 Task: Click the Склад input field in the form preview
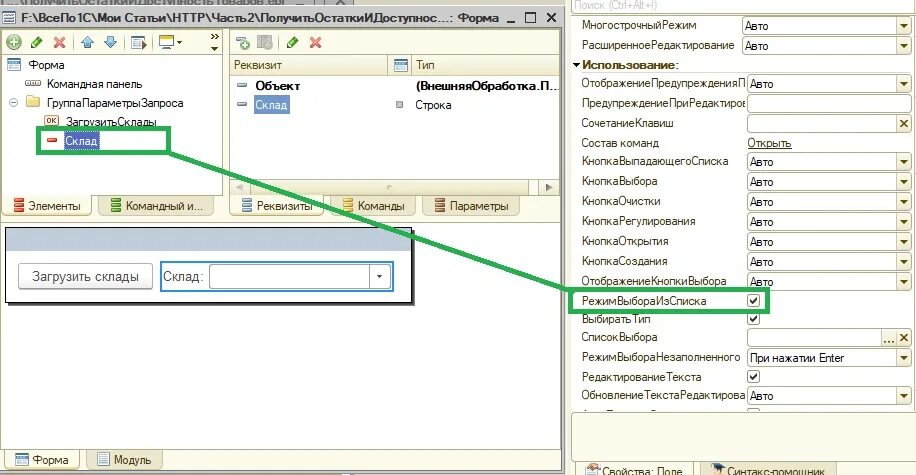pos(289,276)
